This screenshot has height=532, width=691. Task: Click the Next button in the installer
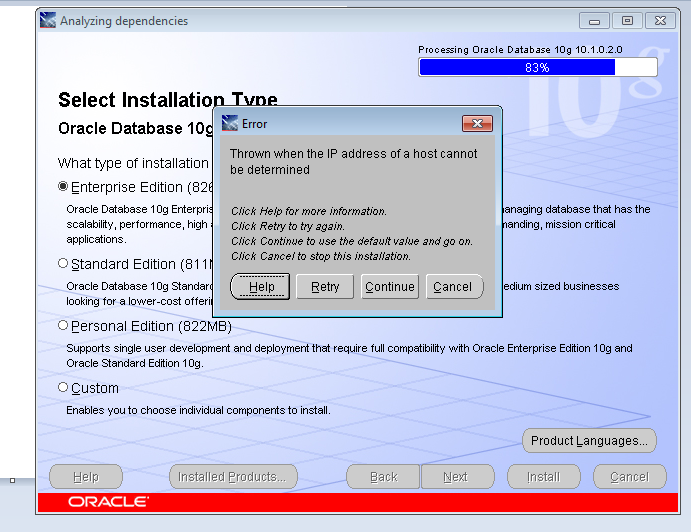coord(455,477)
